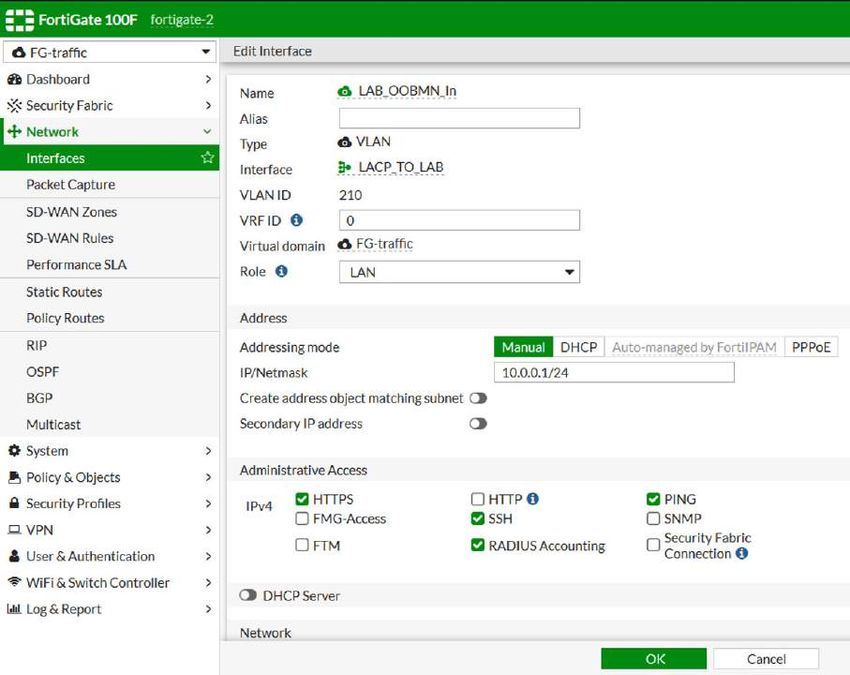Click the OK button
The image size is (850, 675).
click(x=654, y=659)
